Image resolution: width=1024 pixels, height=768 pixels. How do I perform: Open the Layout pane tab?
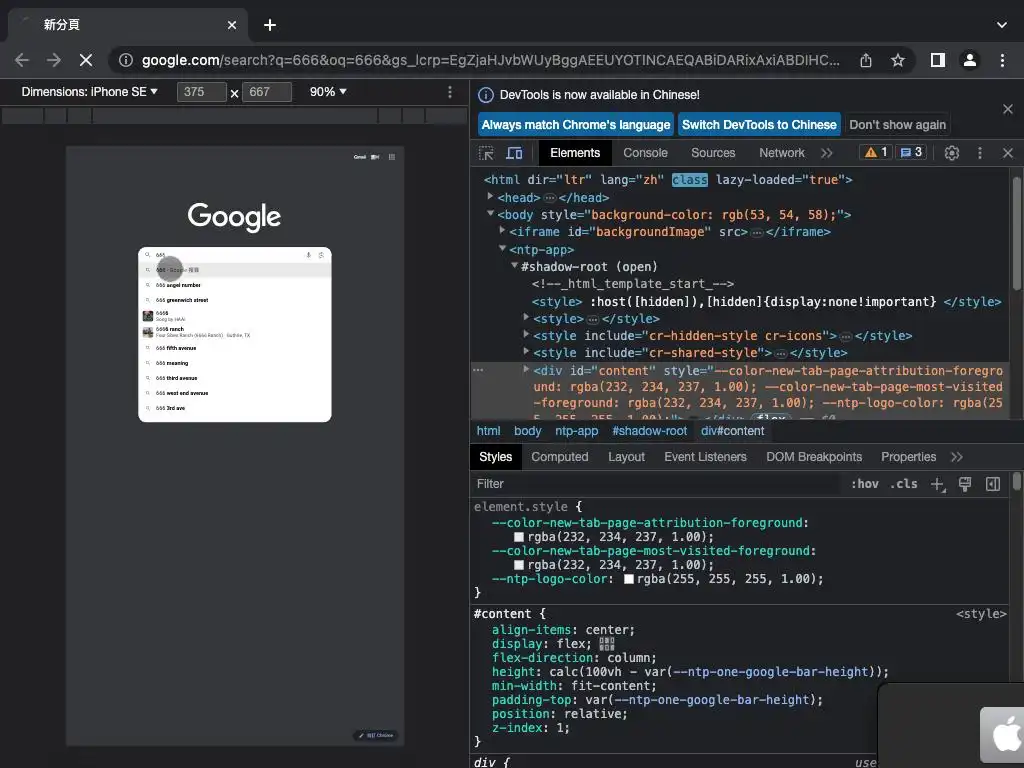click(x=626, y=457)
